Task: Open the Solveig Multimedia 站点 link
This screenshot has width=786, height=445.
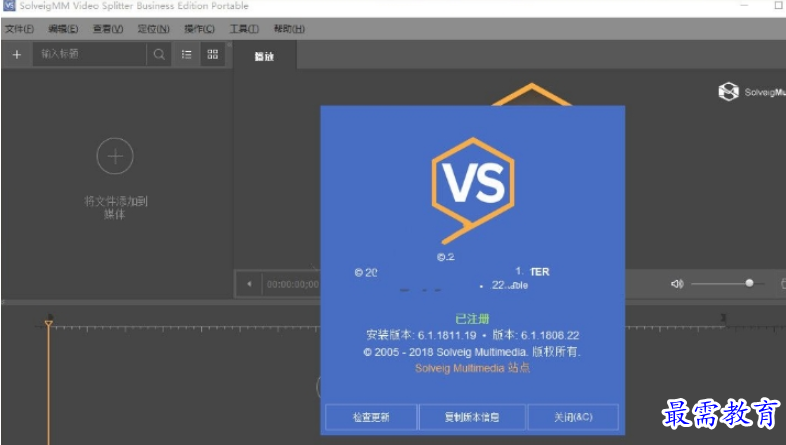Action: [472, 368]
